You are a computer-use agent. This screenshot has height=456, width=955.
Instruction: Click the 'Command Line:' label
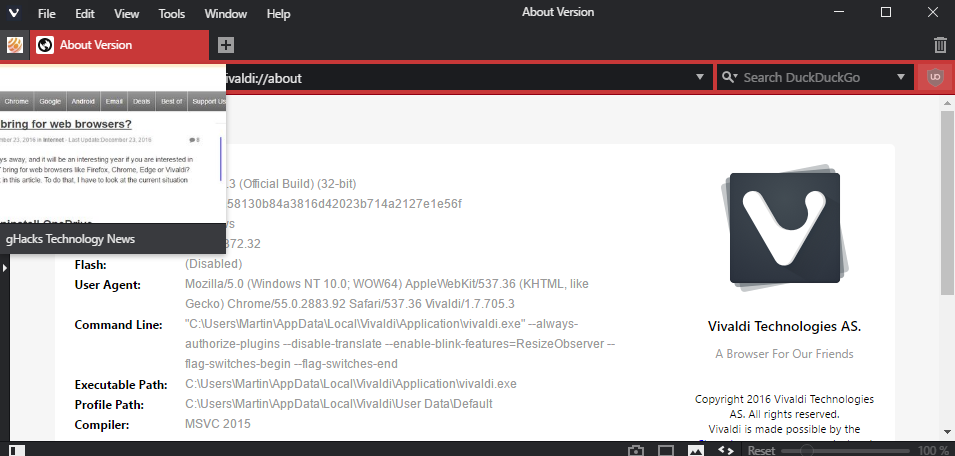pos(119,325)
